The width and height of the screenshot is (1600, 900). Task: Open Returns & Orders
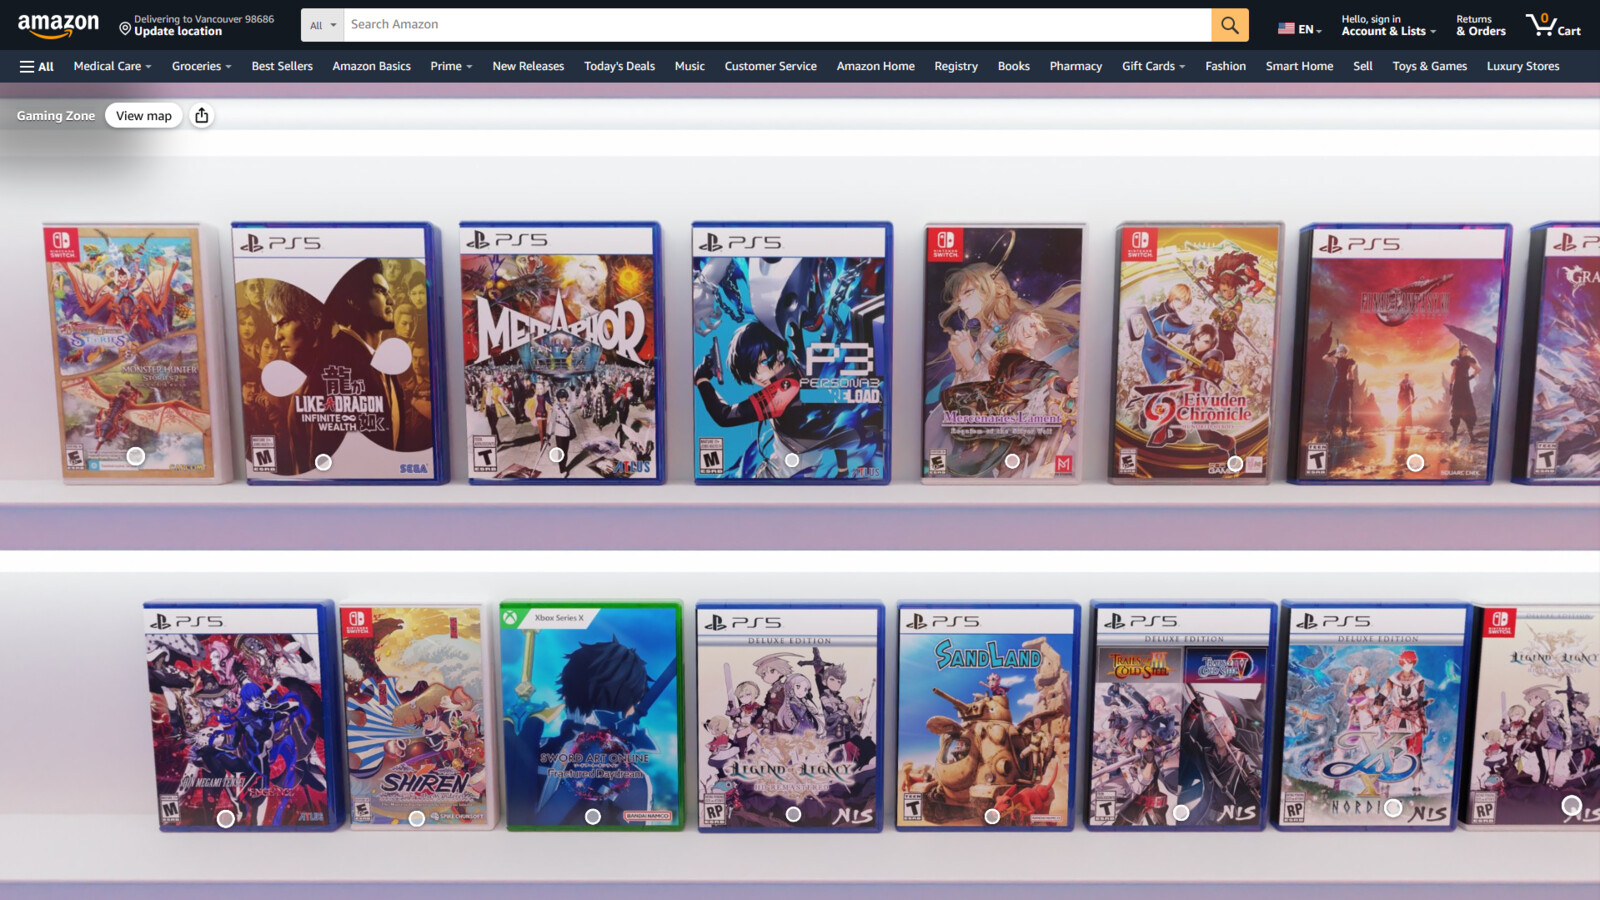1480,25
